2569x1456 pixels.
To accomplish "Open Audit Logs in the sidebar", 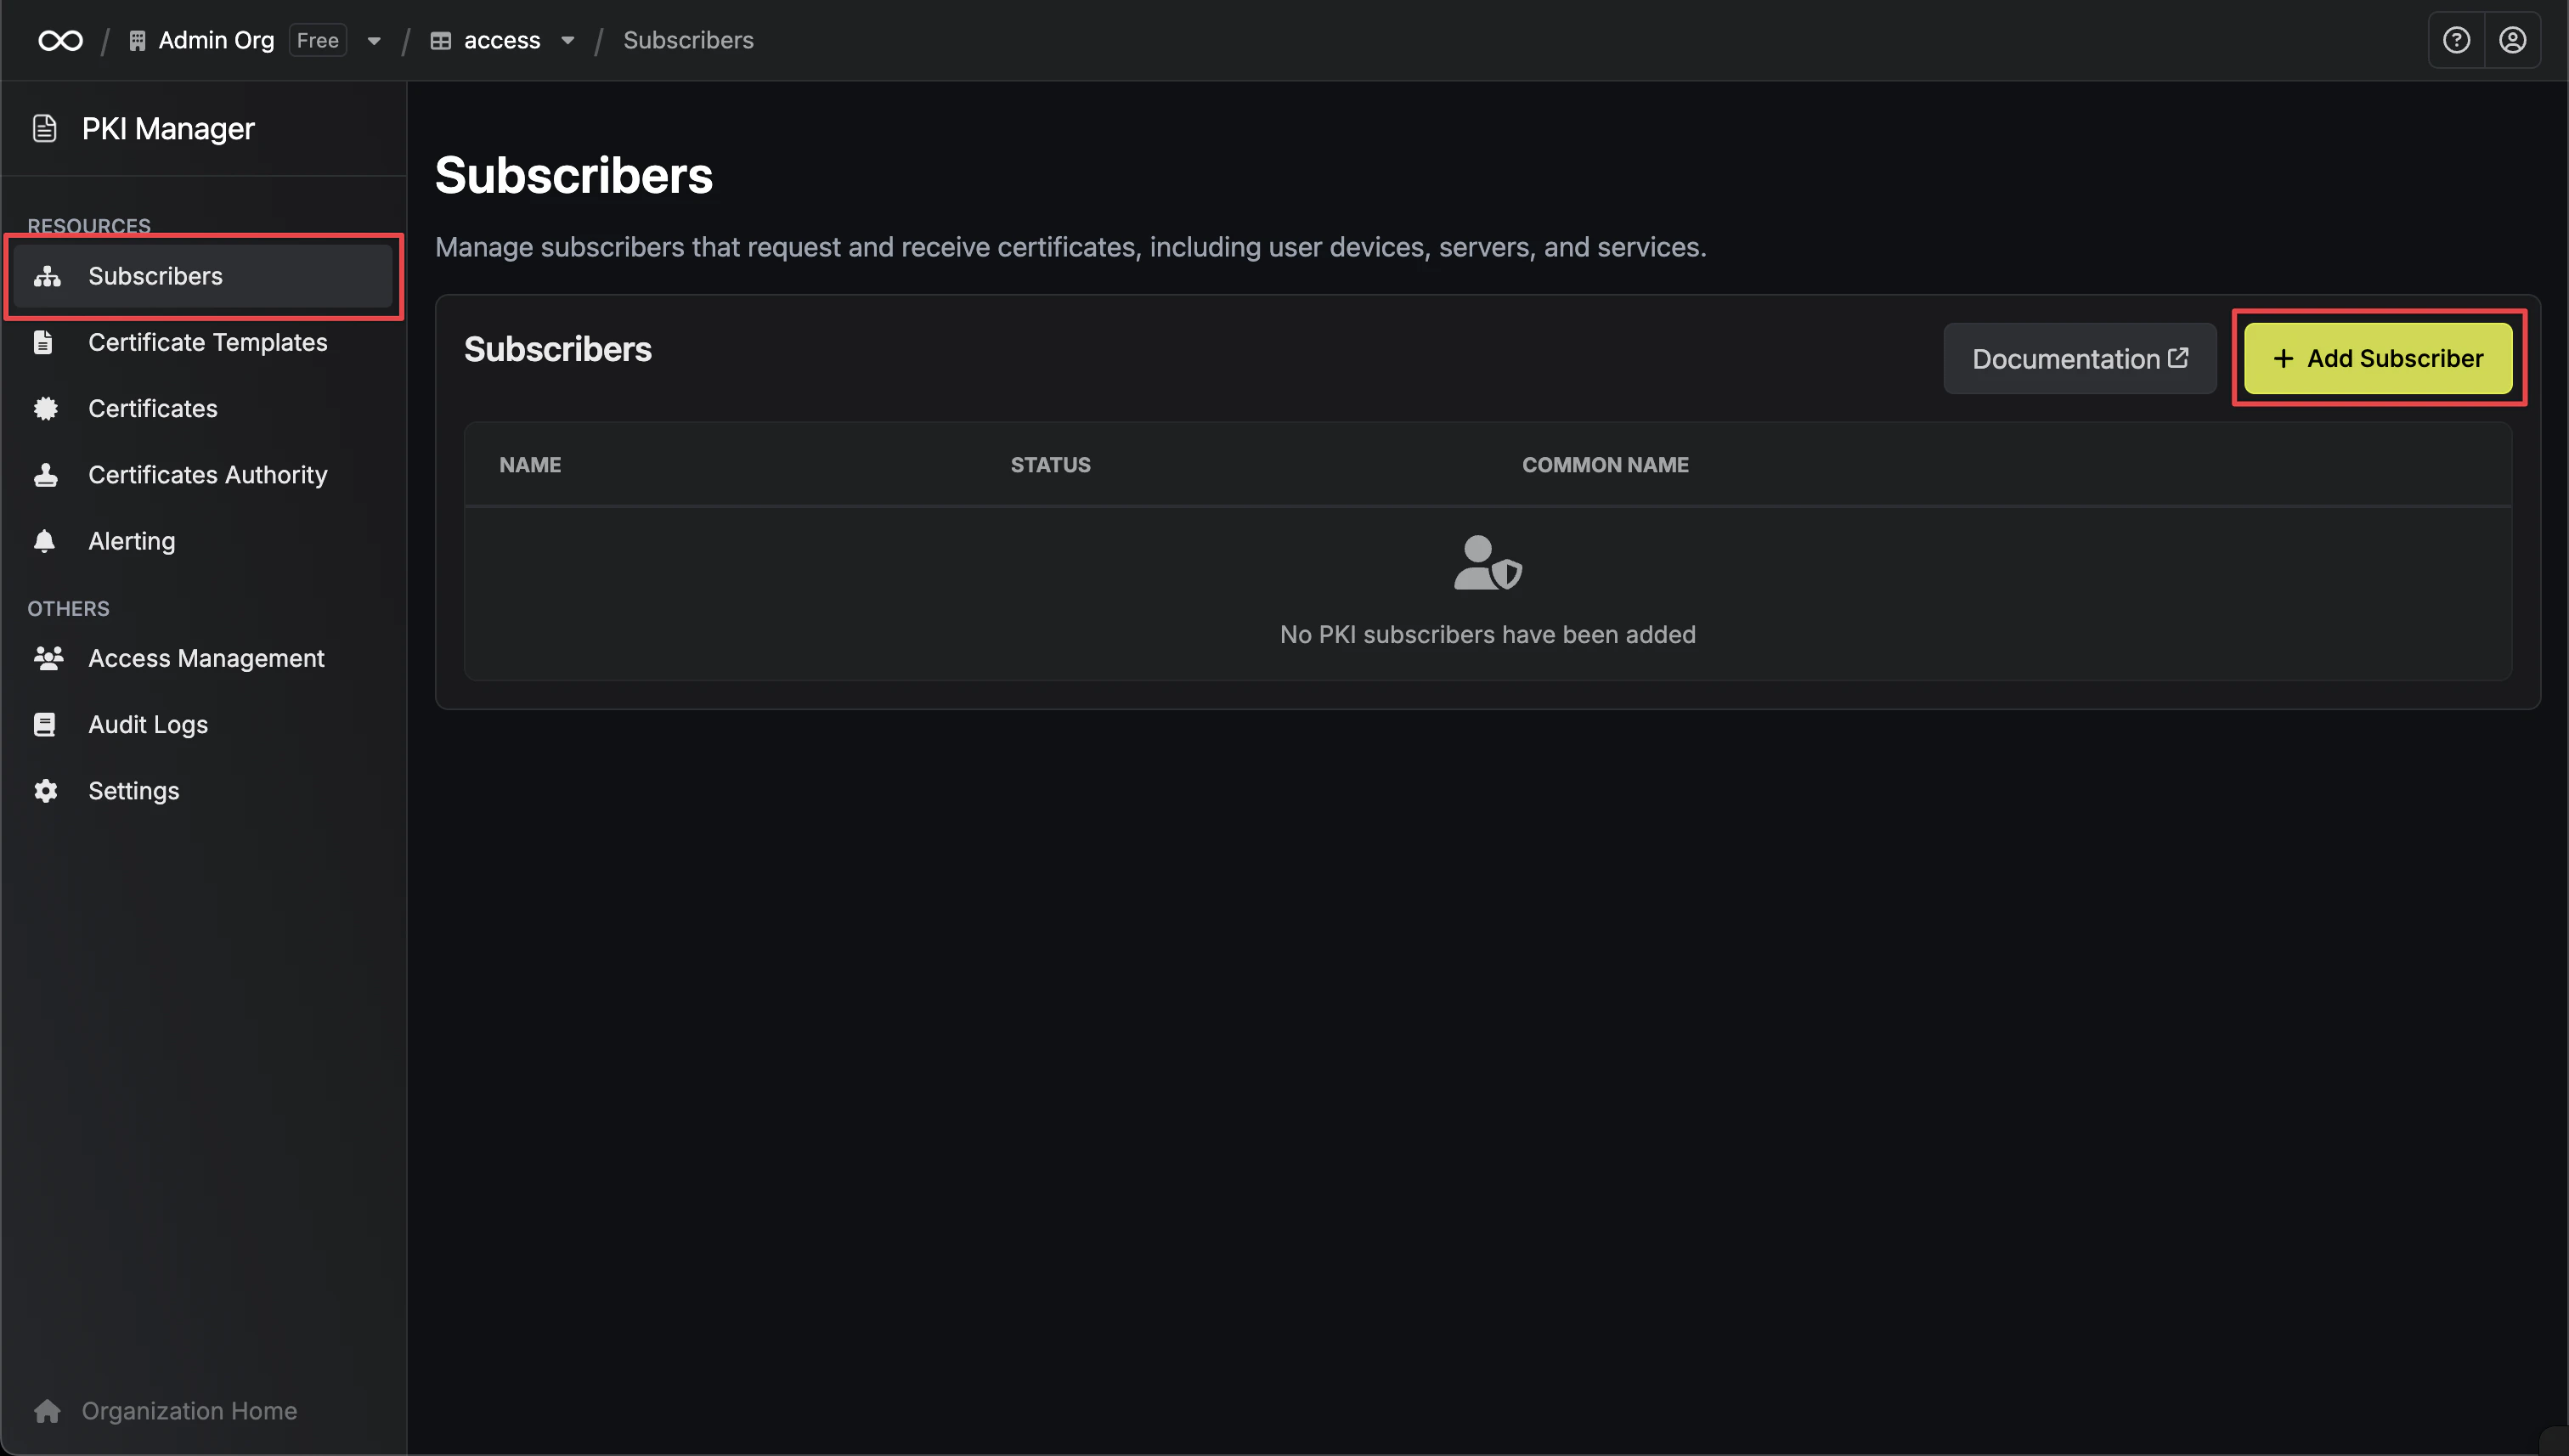I will (x=203, y=724).
